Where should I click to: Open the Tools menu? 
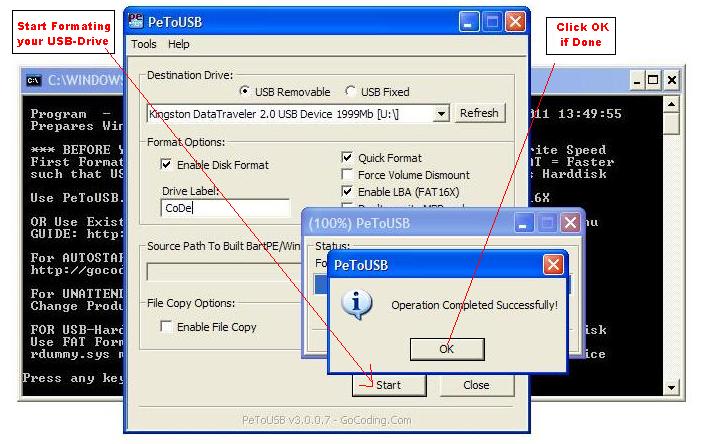(x=144, y=44)
